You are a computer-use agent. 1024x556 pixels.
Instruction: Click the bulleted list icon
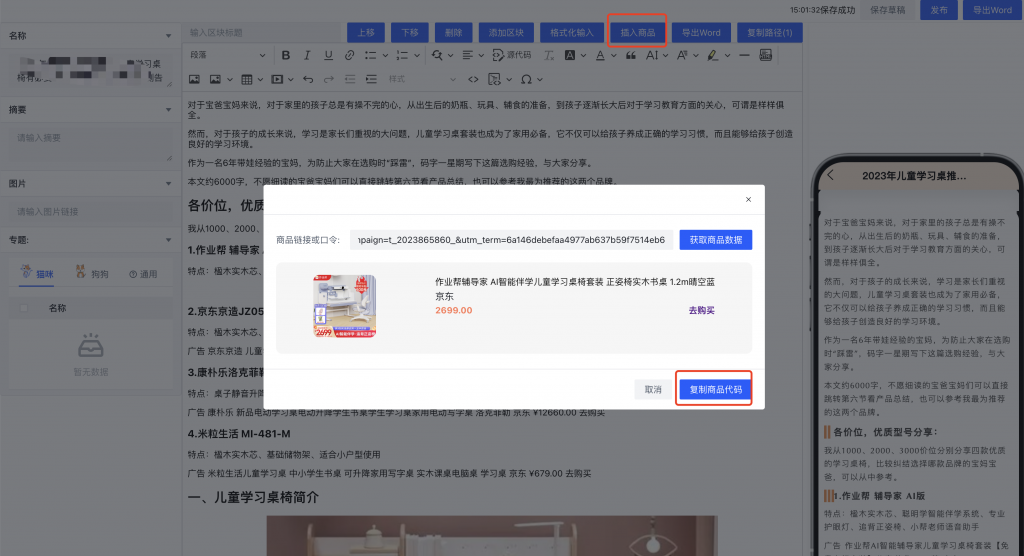[x=370, y=56]
